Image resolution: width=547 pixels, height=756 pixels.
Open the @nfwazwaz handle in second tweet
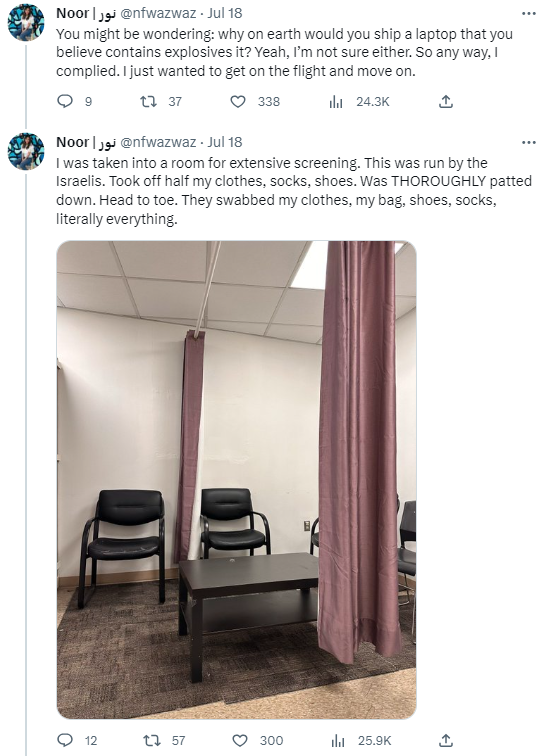click(x=158, y=142)
